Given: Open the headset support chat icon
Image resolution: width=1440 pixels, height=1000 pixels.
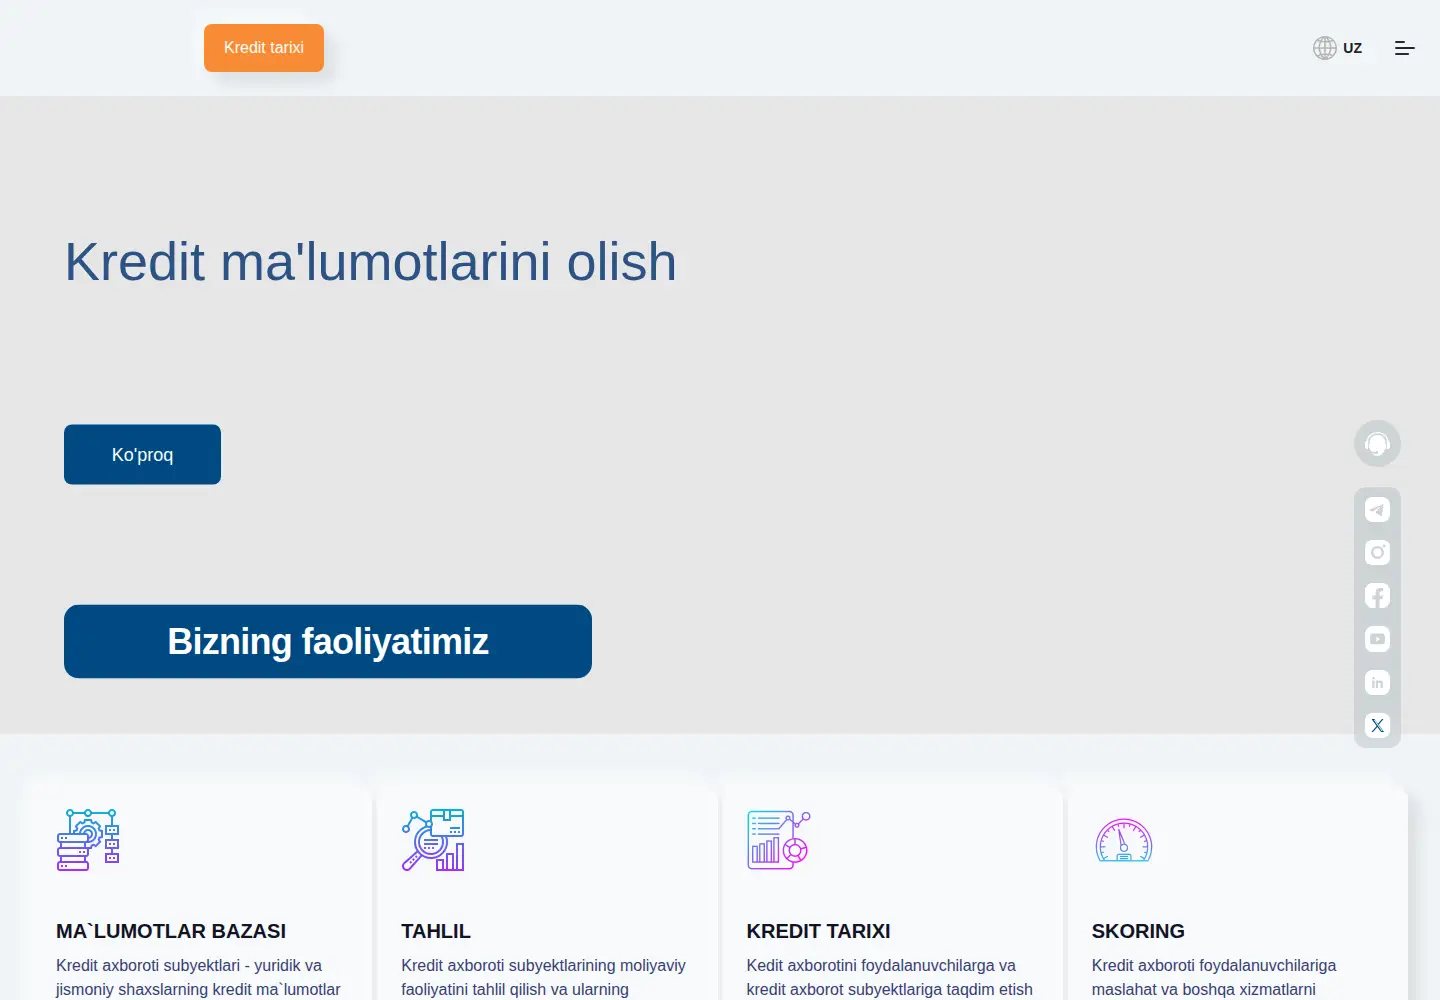Looking at the screenshot, I should pos(1377,443).
